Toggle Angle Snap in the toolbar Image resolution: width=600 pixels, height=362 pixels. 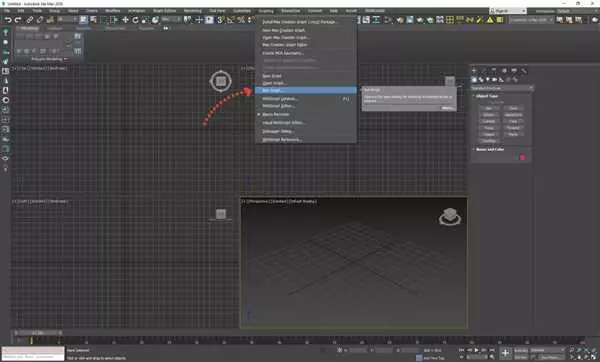[230, 20]
